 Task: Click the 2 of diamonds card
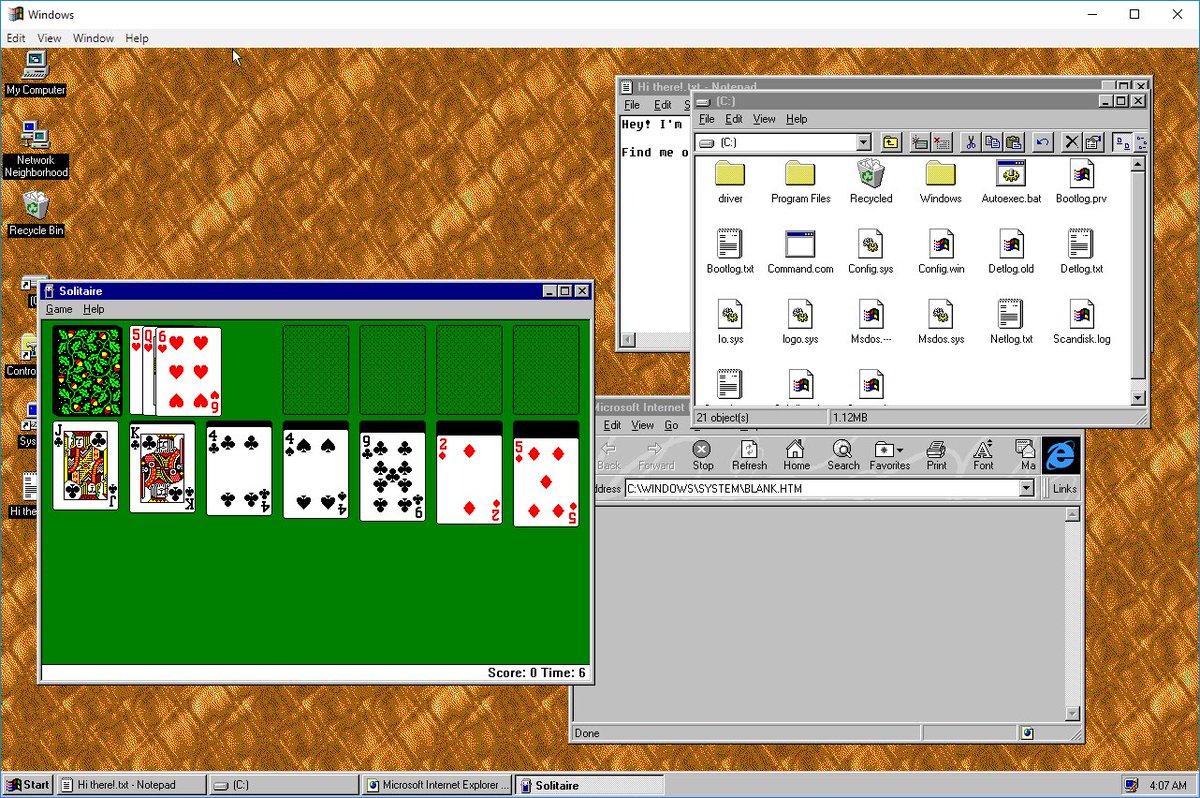tap(469, 479)
